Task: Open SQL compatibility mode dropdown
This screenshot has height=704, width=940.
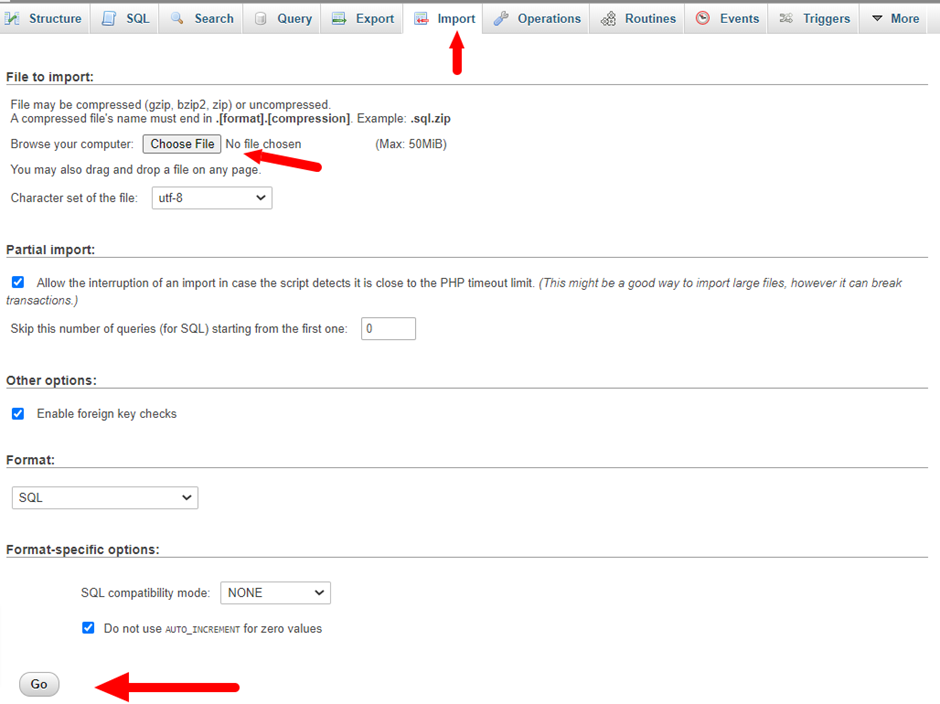Action: 275,593
